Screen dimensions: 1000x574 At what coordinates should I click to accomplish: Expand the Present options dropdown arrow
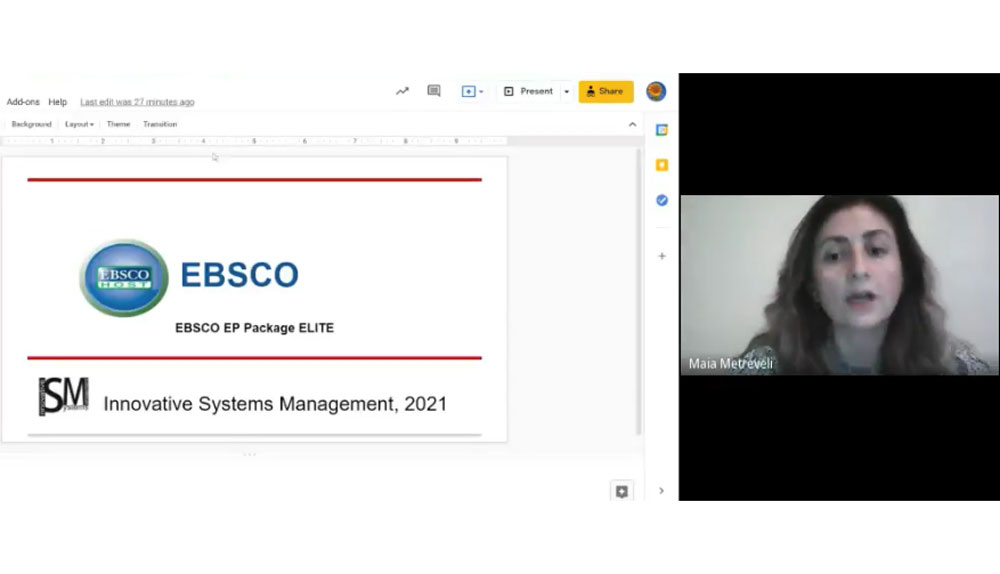pos(567,92)
